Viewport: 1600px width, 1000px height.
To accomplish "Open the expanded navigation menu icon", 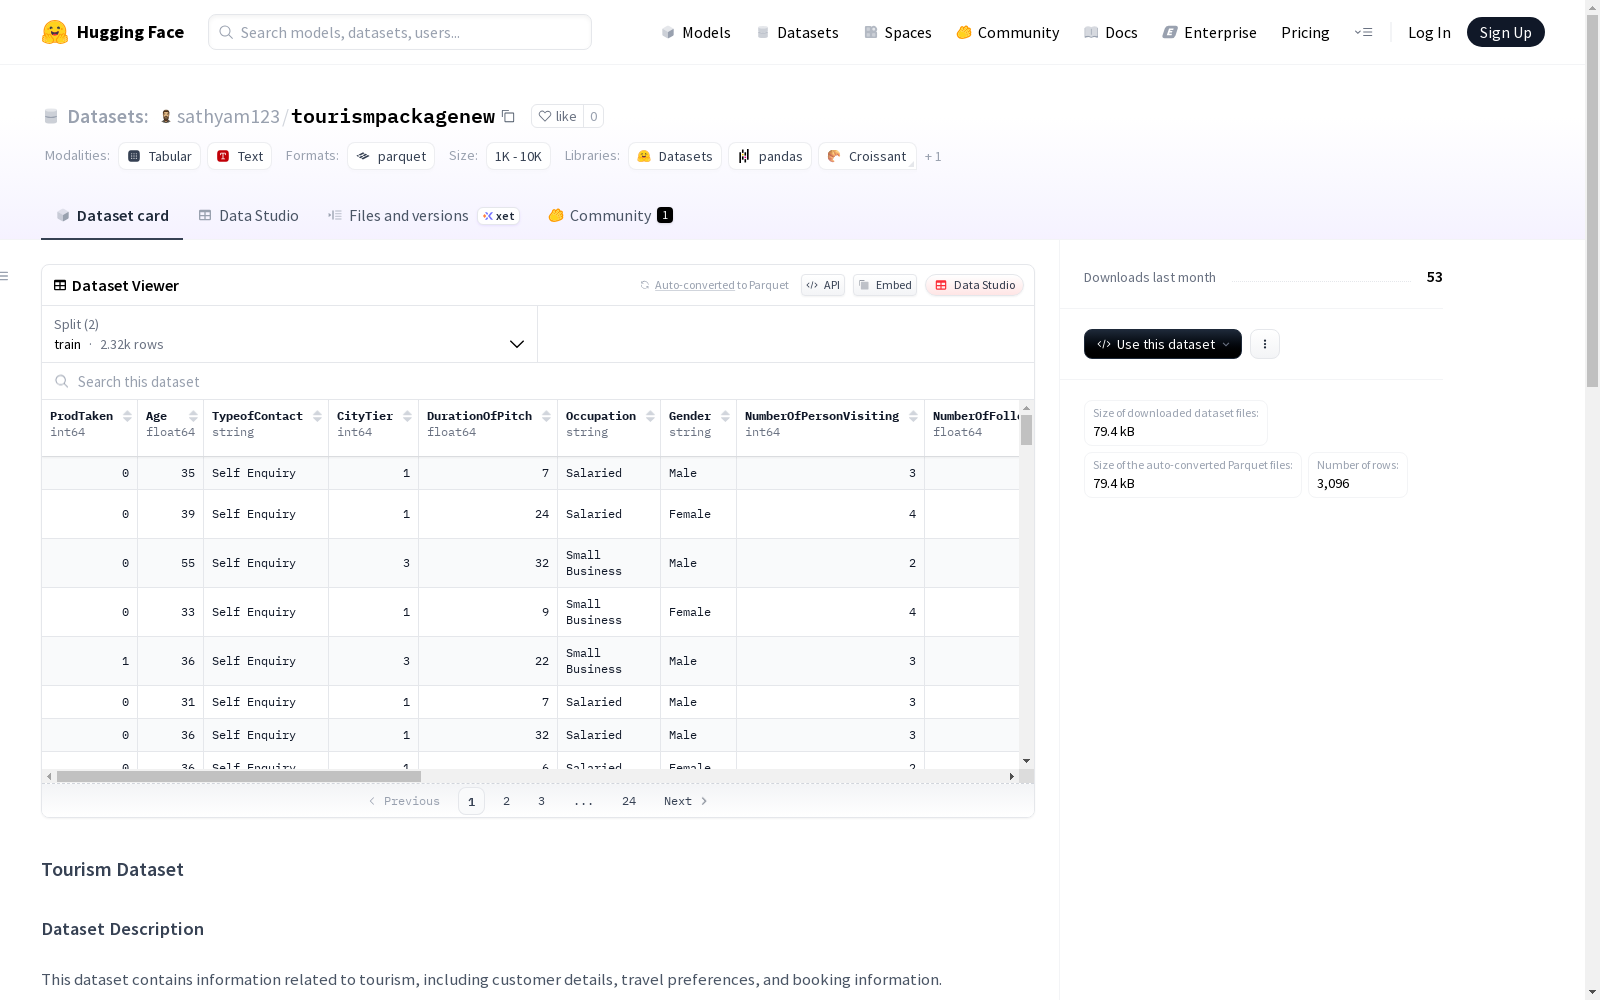I will [1364, 32].
